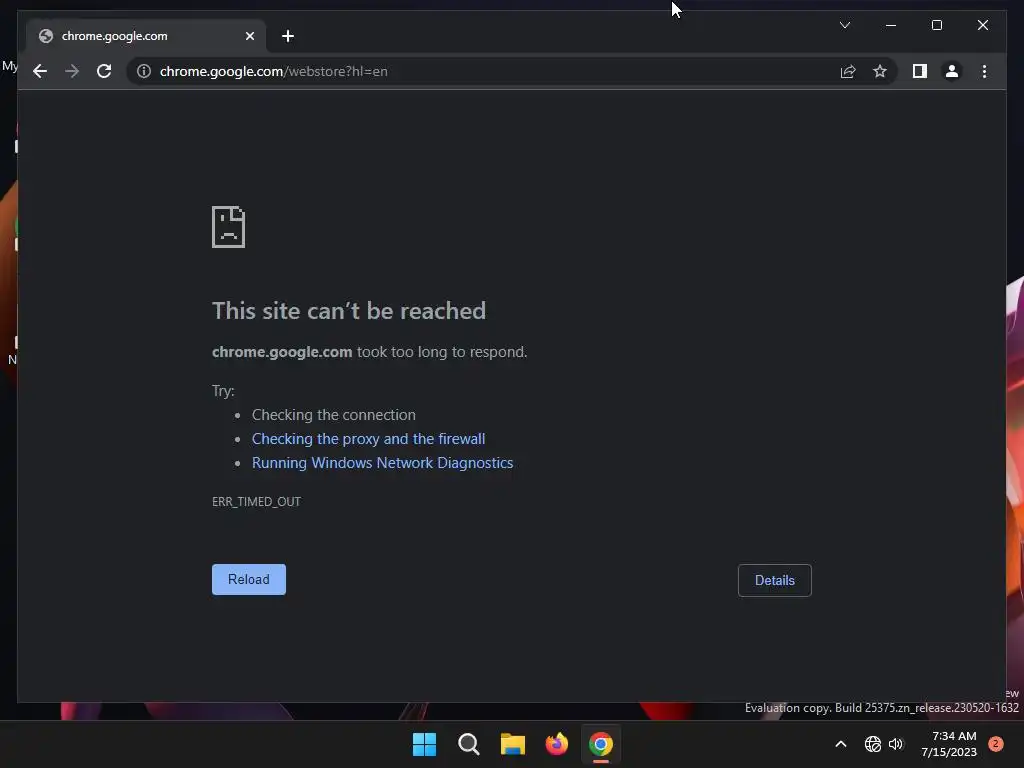Open Checking the proxy and the firewall link
Viewport: 1024px width, 768px height.
pos(368,439)
